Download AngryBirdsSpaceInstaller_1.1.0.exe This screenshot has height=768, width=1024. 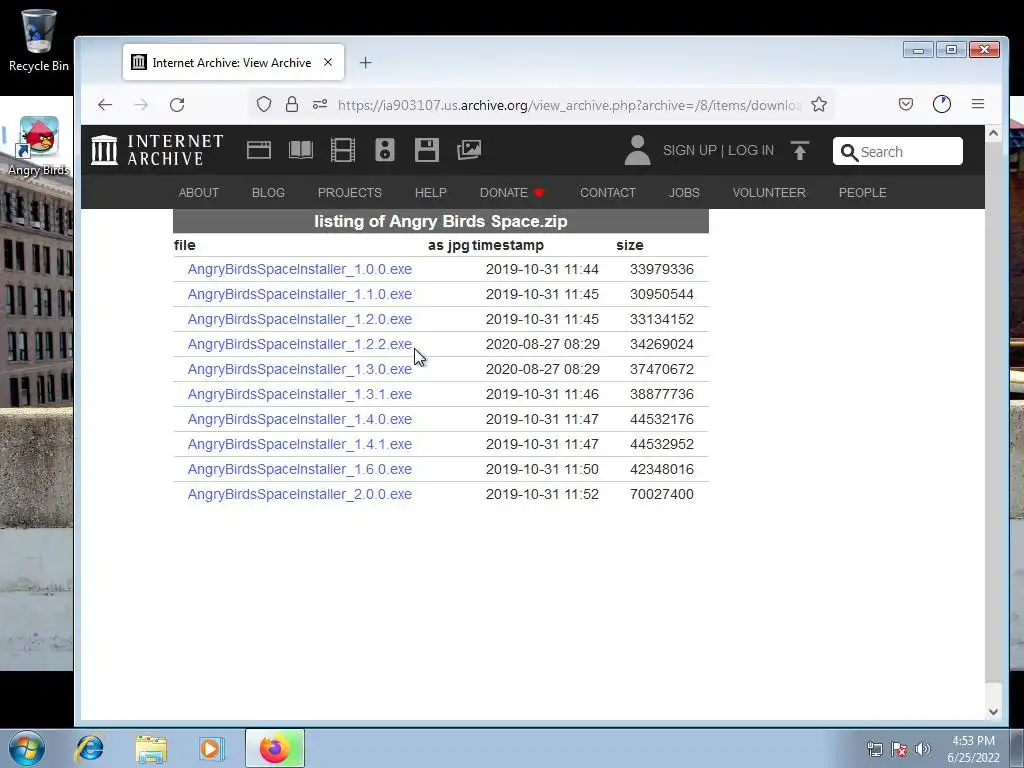300,294
